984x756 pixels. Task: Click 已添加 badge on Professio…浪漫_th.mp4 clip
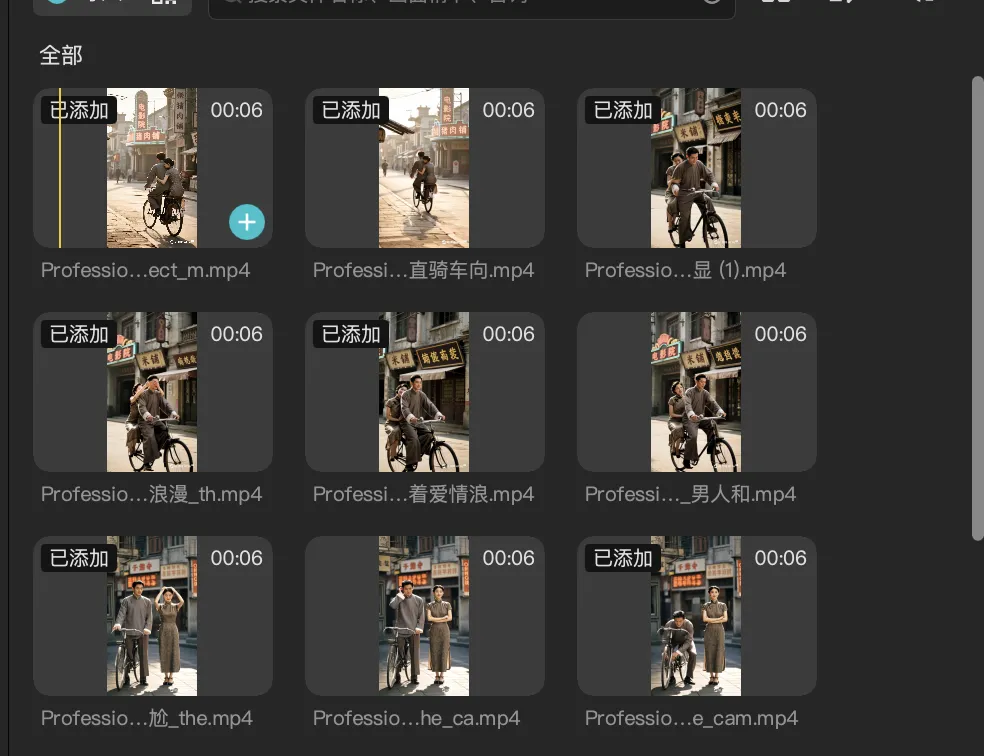coord(79,334)
